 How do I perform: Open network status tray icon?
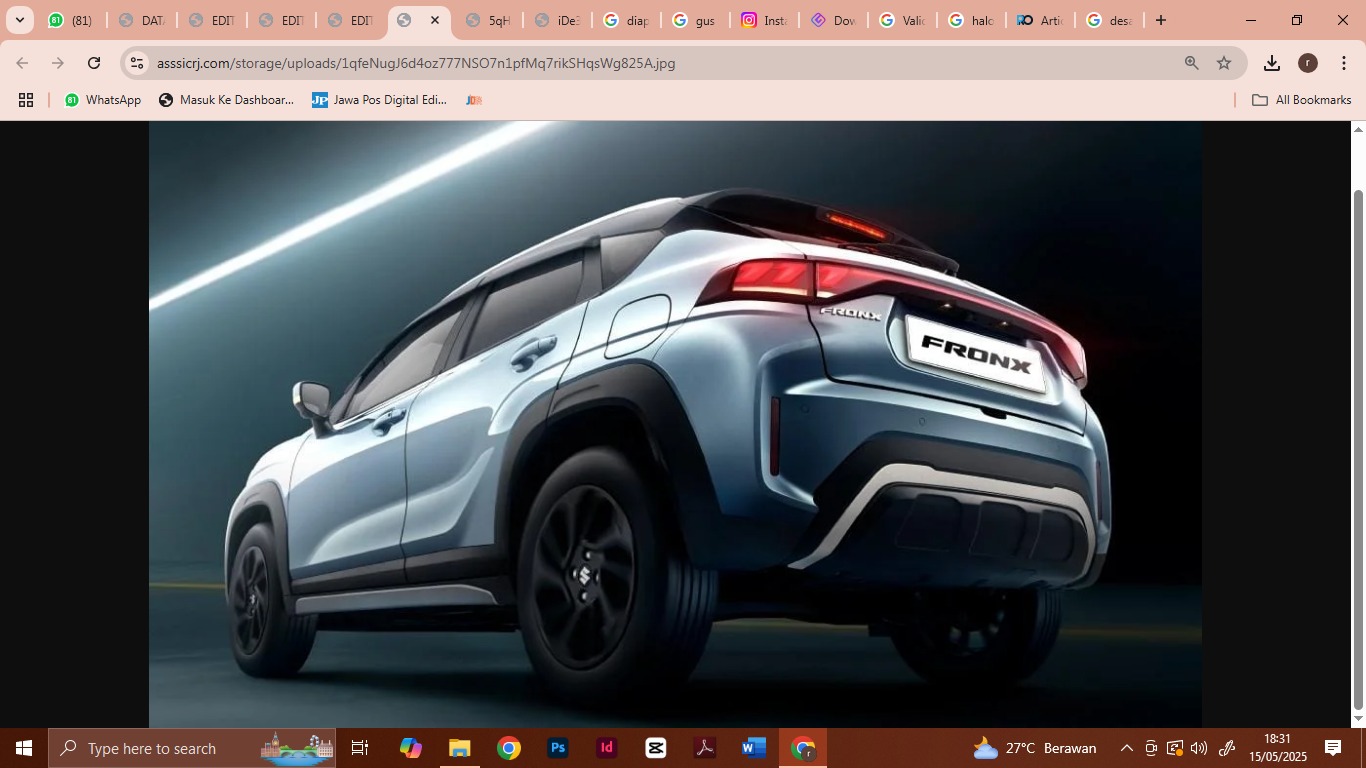coord(1175,748)
